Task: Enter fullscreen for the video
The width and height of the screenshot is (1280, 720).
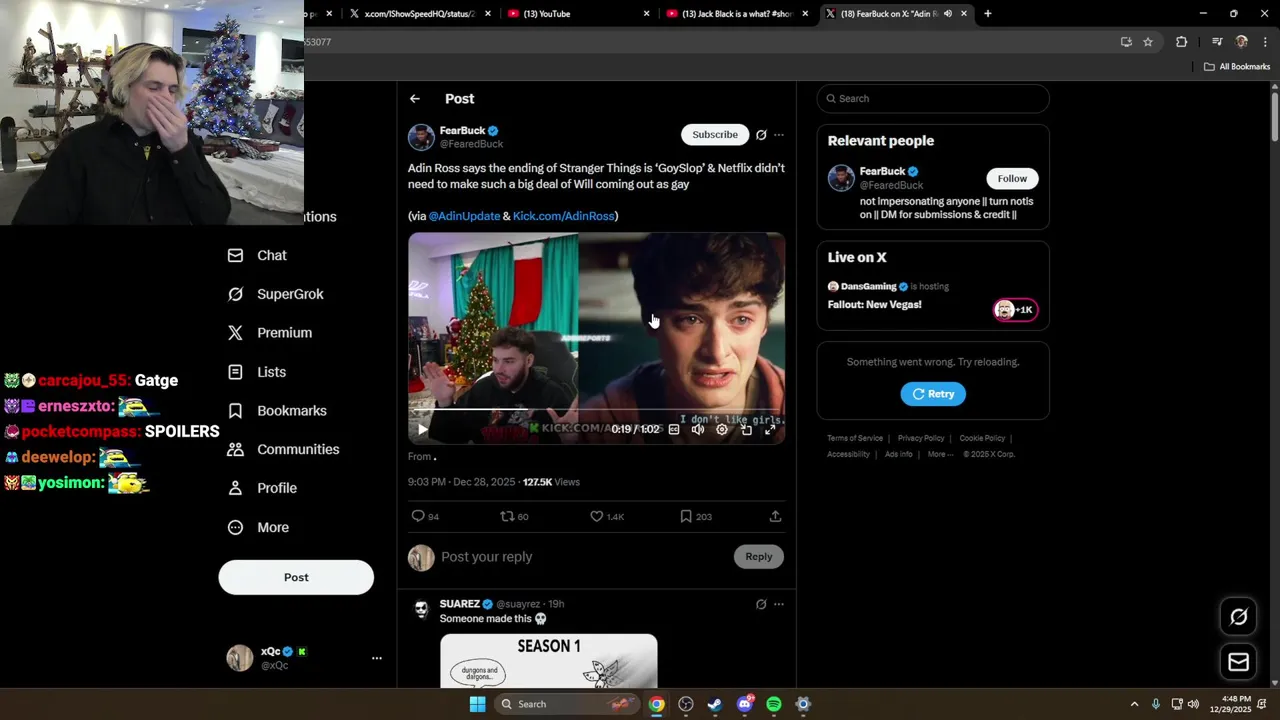Action: (x=770, y=429)
